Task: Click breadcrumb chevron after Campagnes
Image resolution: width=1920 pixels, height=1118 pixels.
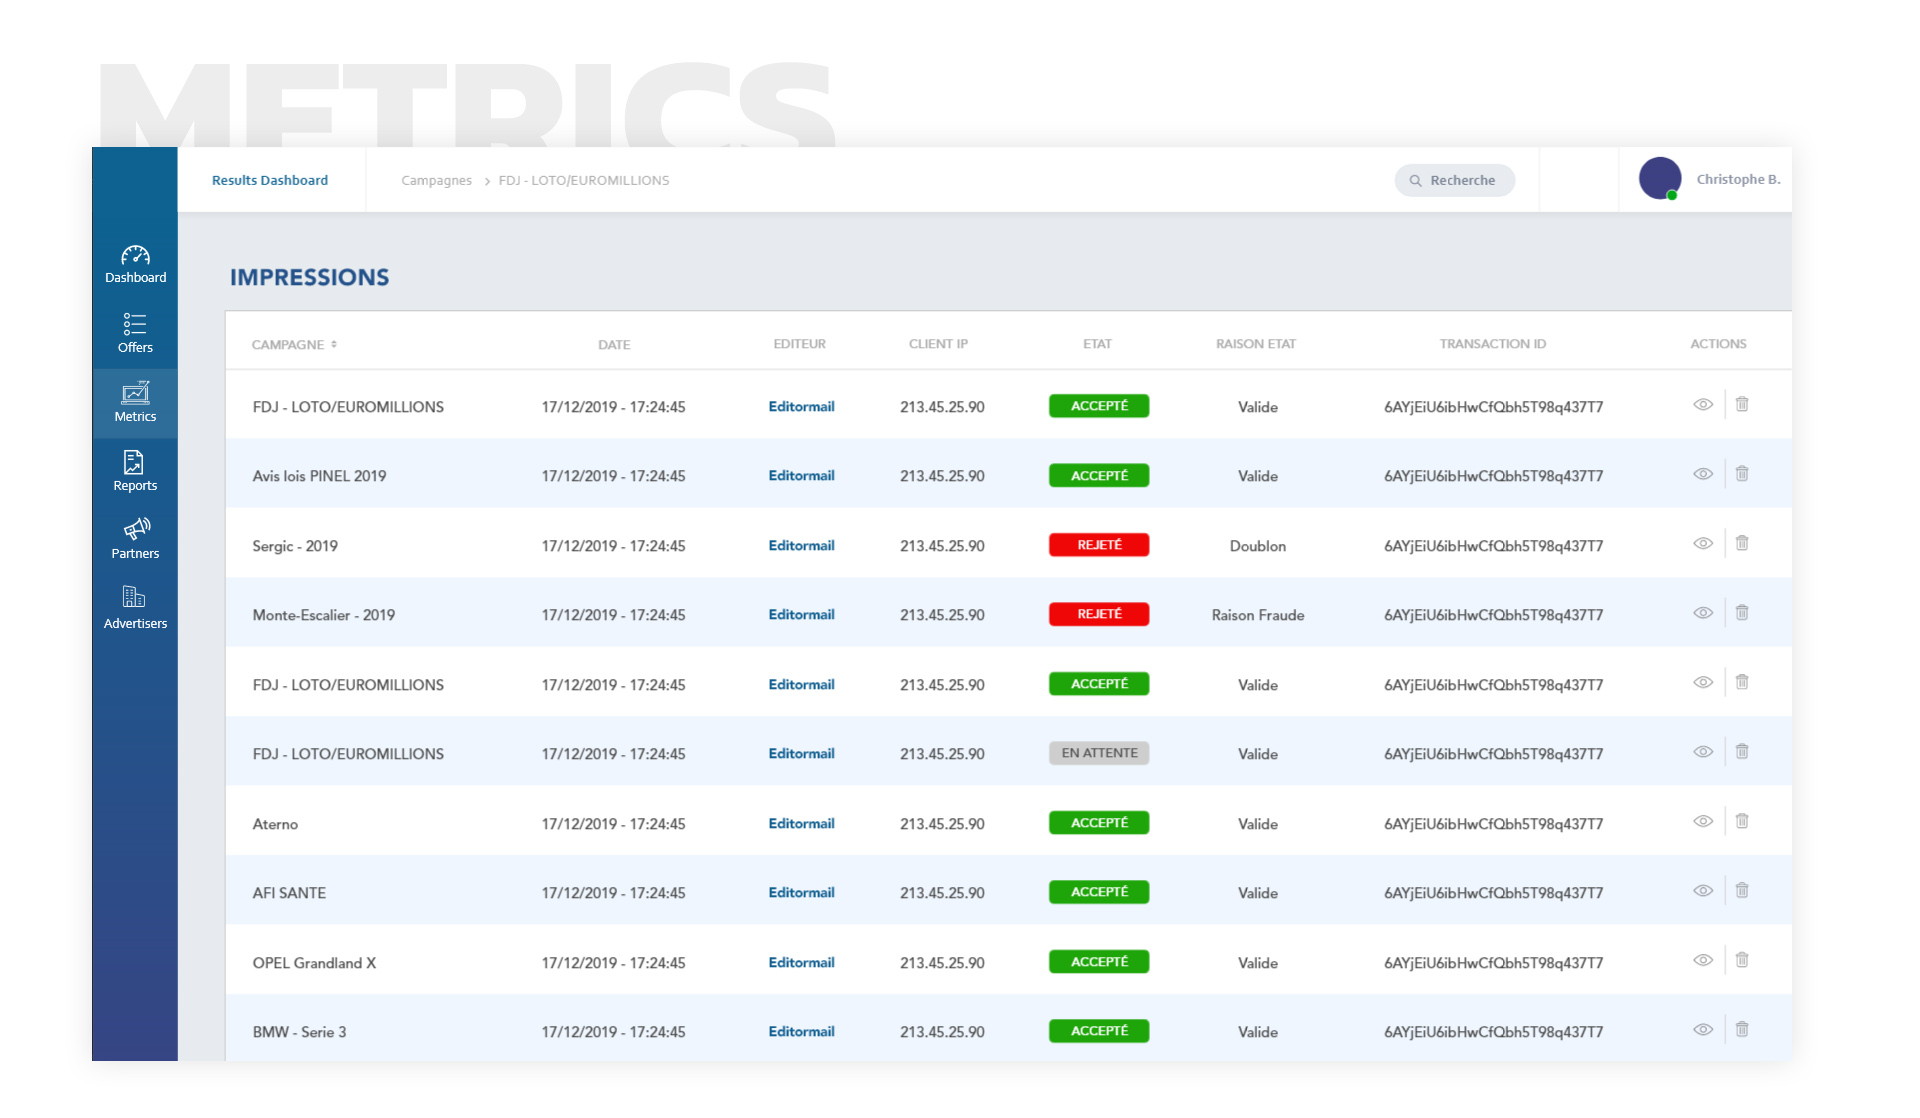Action: click(x=487, y=181)
